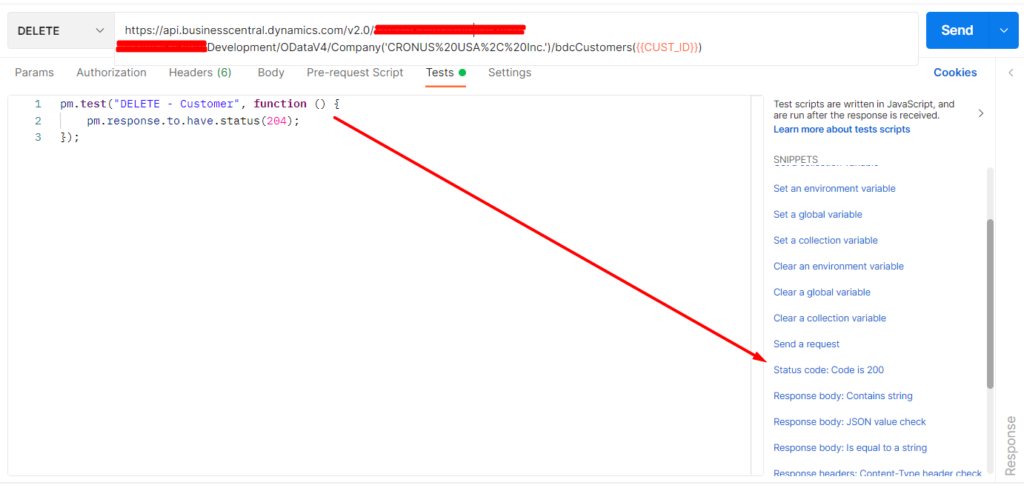
Task: Click the blue Send button
Action: pyautogui.click(x=957, y=30)
